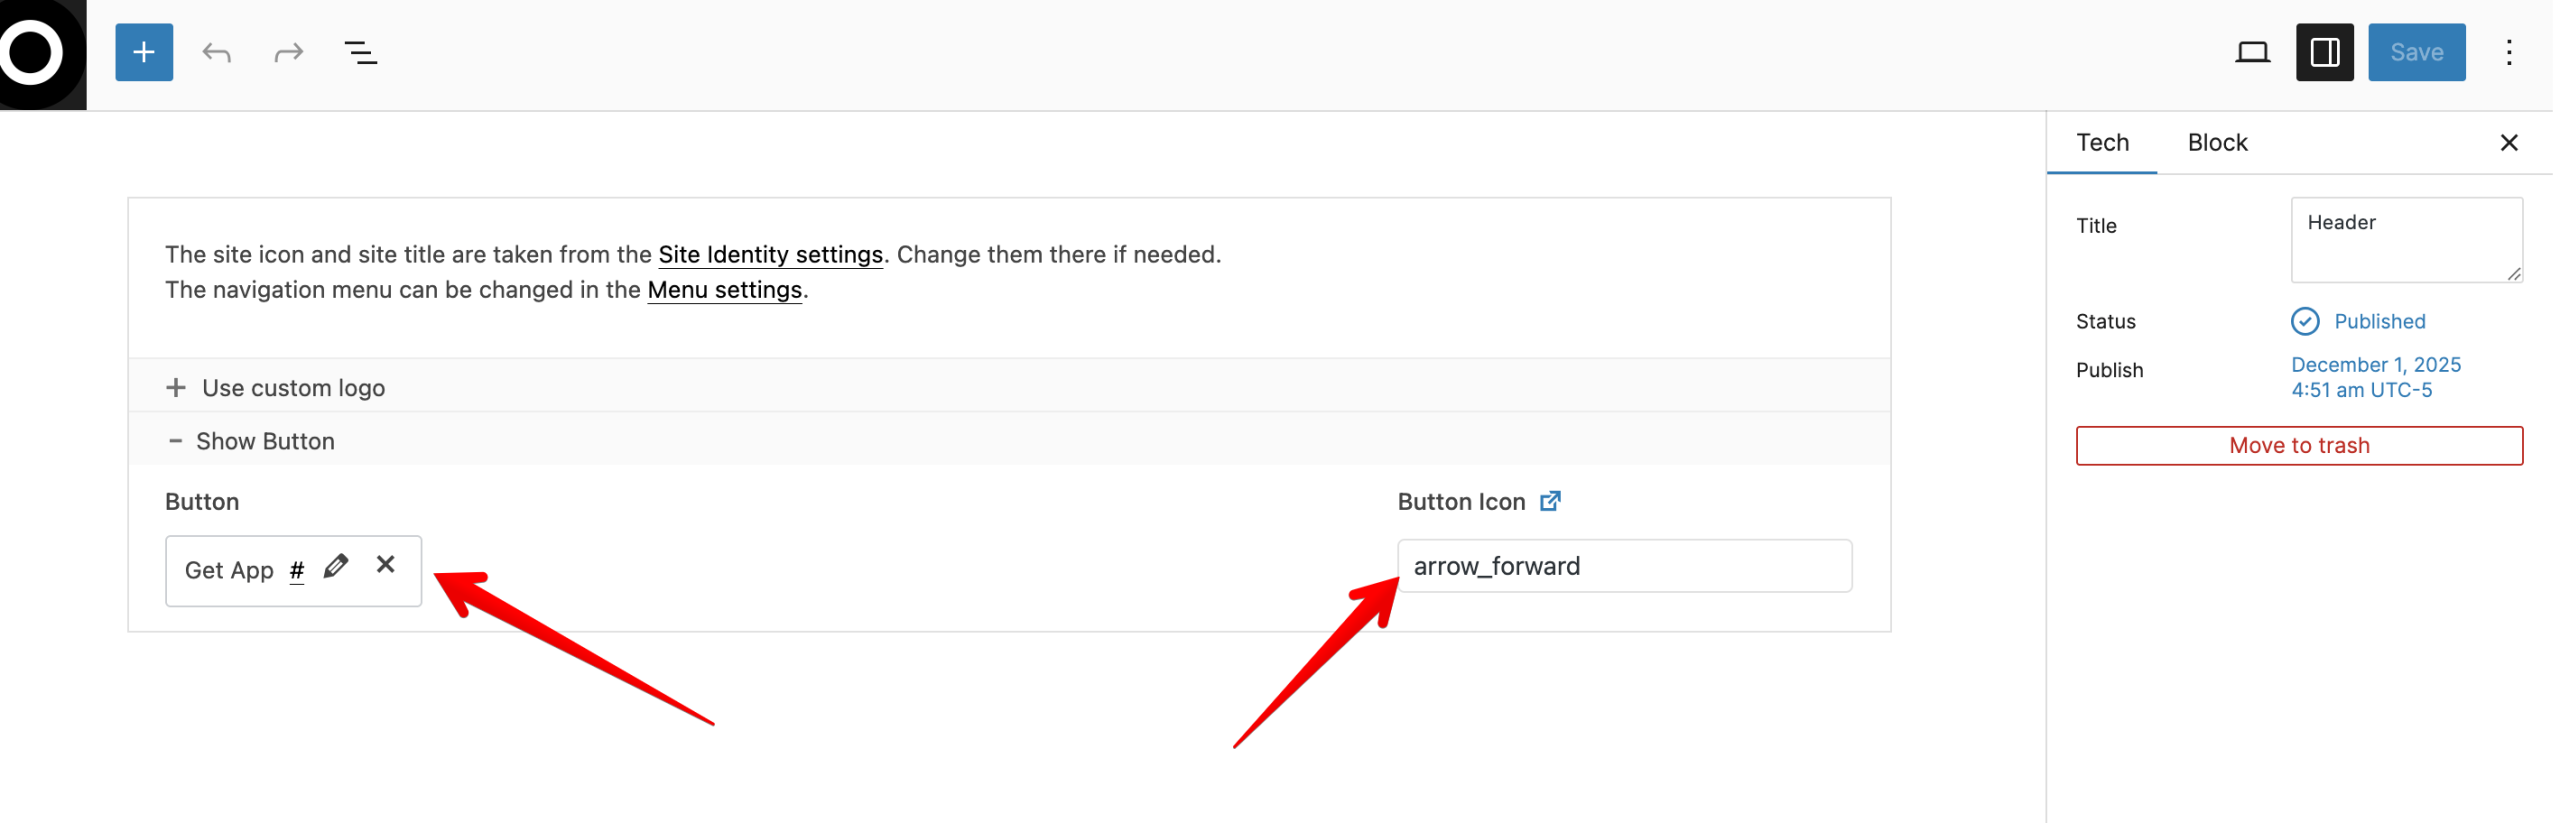This screenshot has width=2560, height=823.
Task: Click the block inserter plus button
Action: pyautogui.click(x=144, y=52)
